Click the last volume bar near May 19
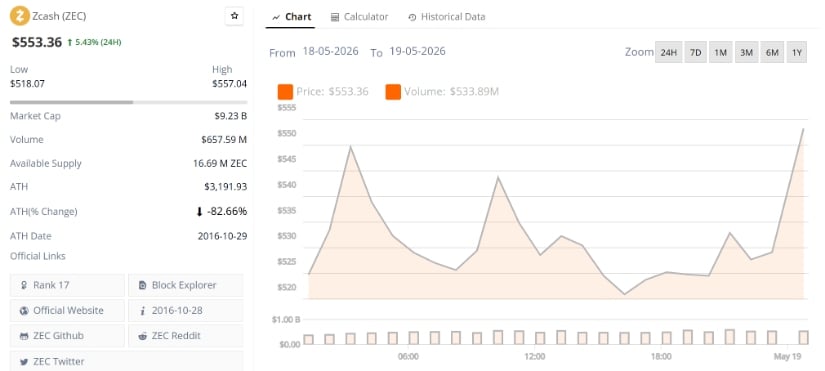 tap(803, 337)
